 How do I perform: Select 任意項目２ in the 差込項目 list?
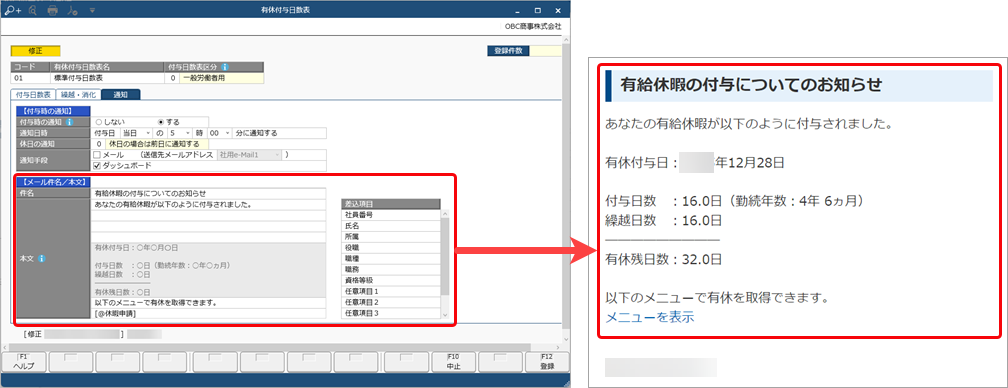[390, 302]
